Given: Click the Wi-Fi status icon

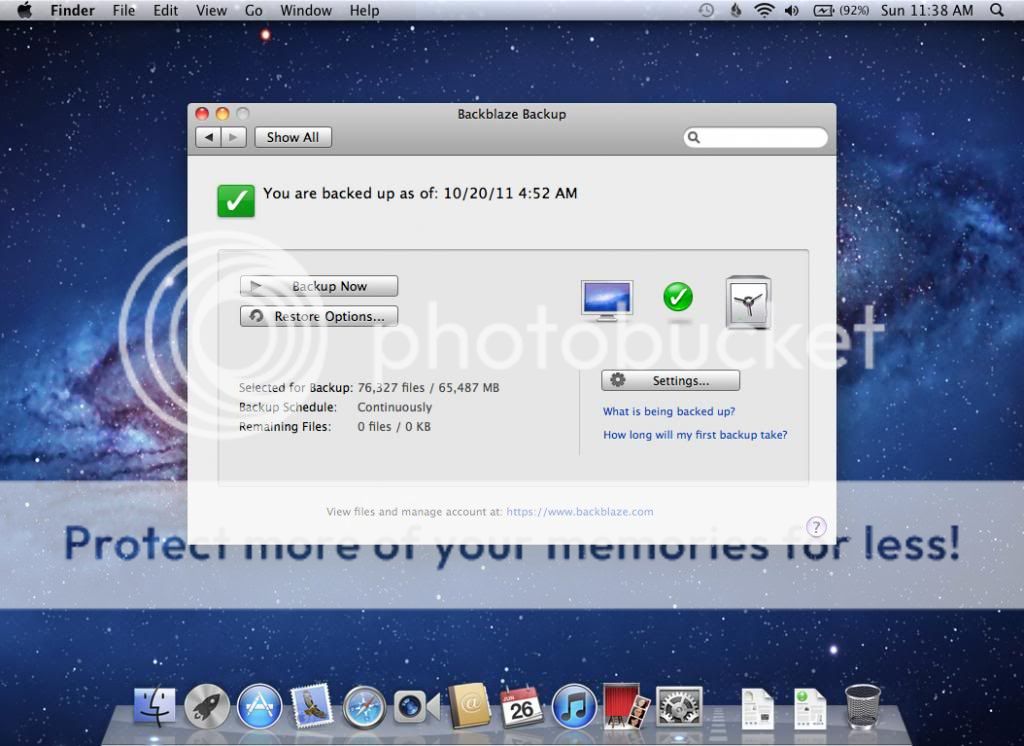Looking at the screenshot, I should click(764, 10).
